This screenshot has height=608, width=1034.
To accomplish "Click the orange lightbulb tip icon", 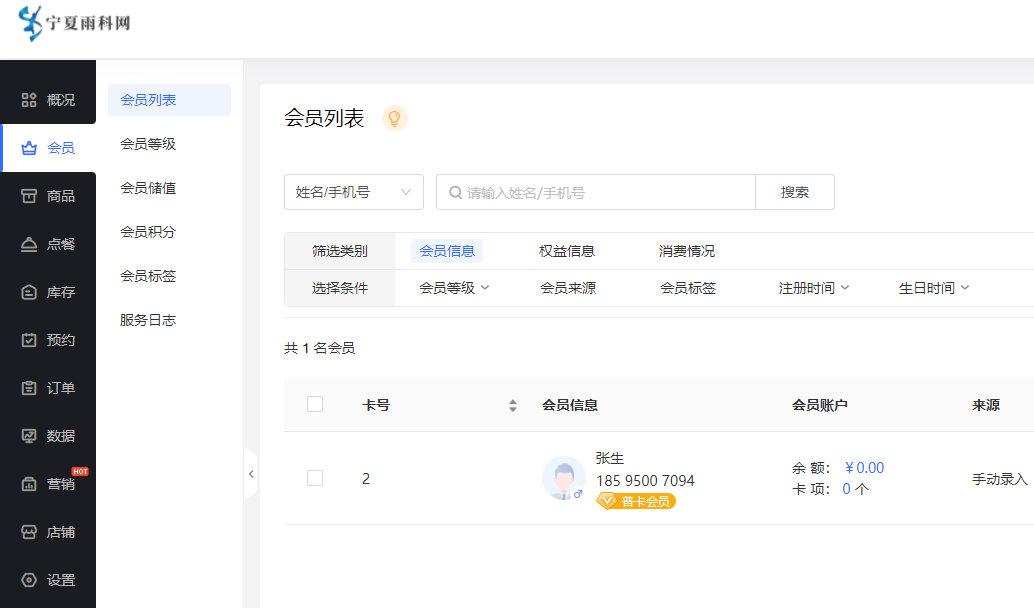I will (x=394, y=118).
